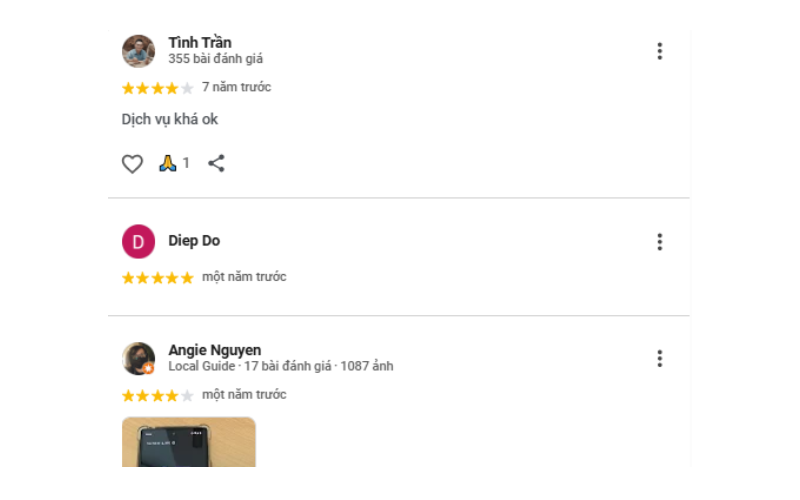The height and width of the screenshot is (500, 800).
Task: Open more options menu for Diep Do's review
Action: click(659, 241)
